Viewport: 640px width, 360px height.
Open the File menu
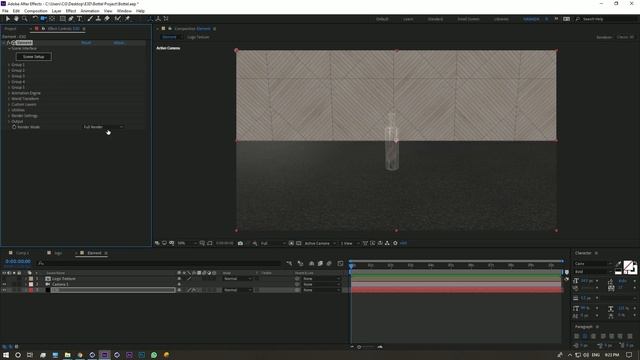[x=5, y=11]
